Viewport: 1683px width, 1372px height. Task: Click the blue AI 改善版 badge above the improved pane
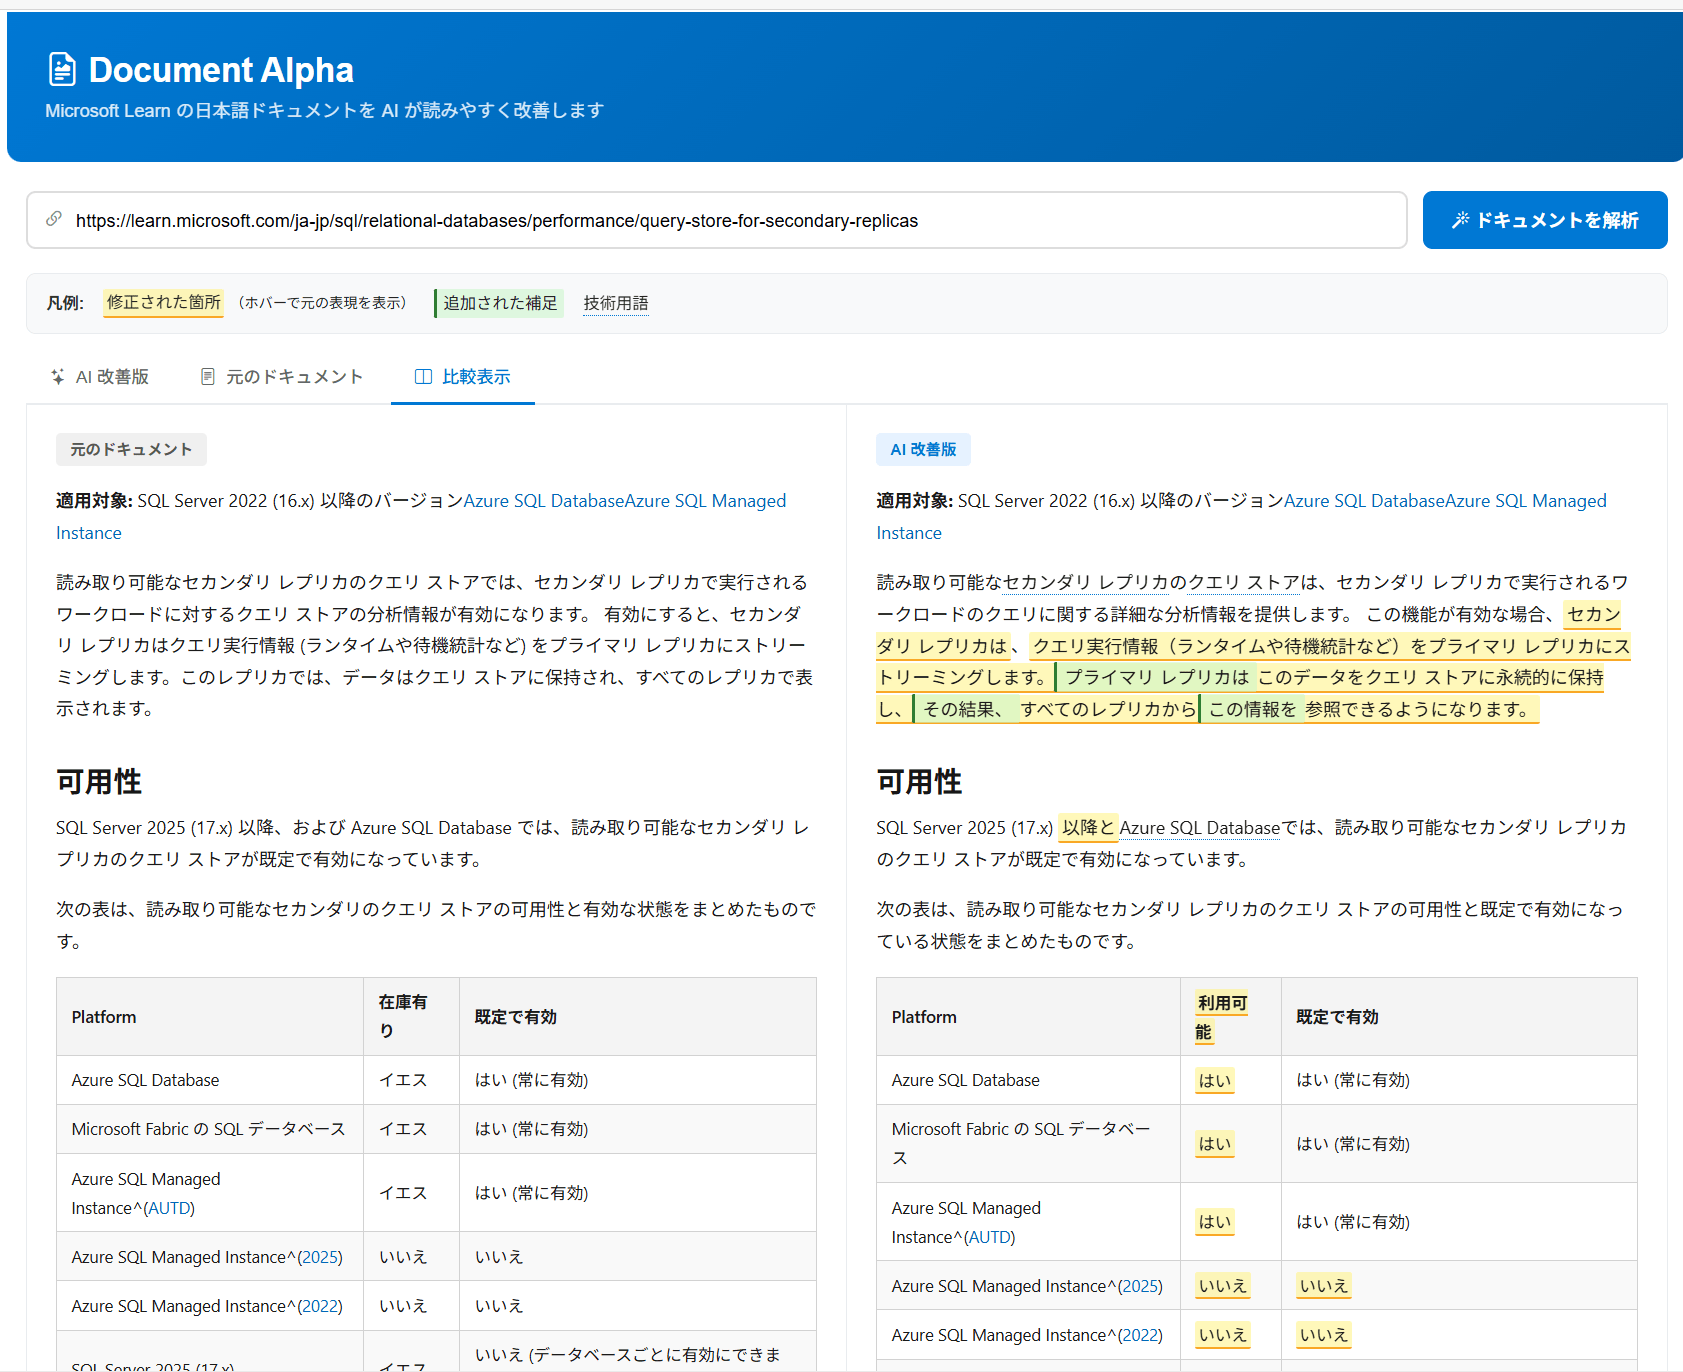(x=923, y=449)
